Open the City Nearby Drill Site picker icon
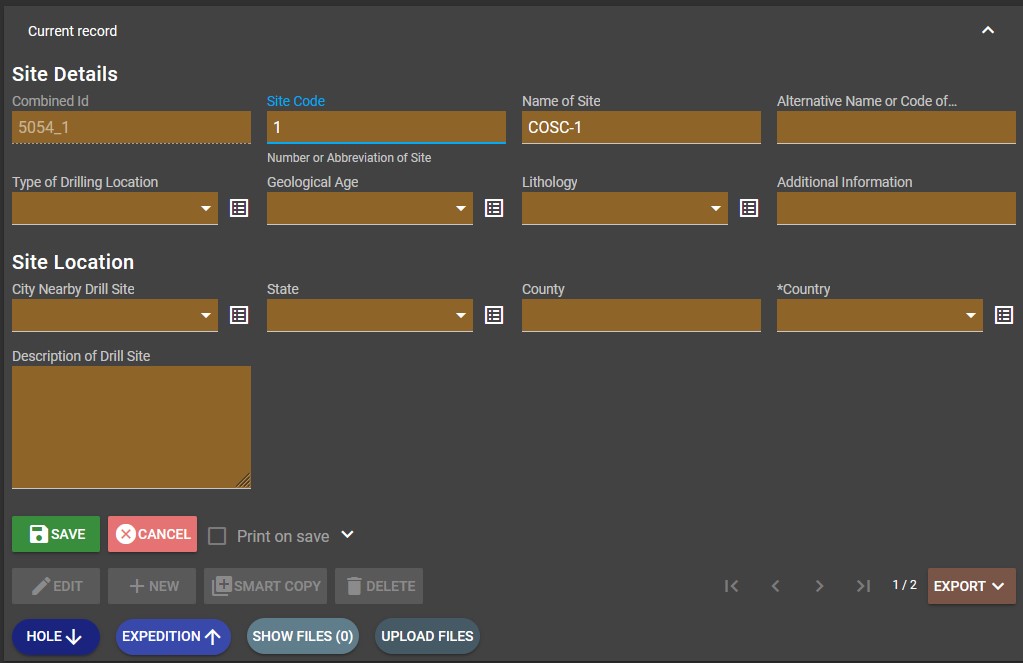Screen dimensions: 1023x663 click(x=238, y=315)
